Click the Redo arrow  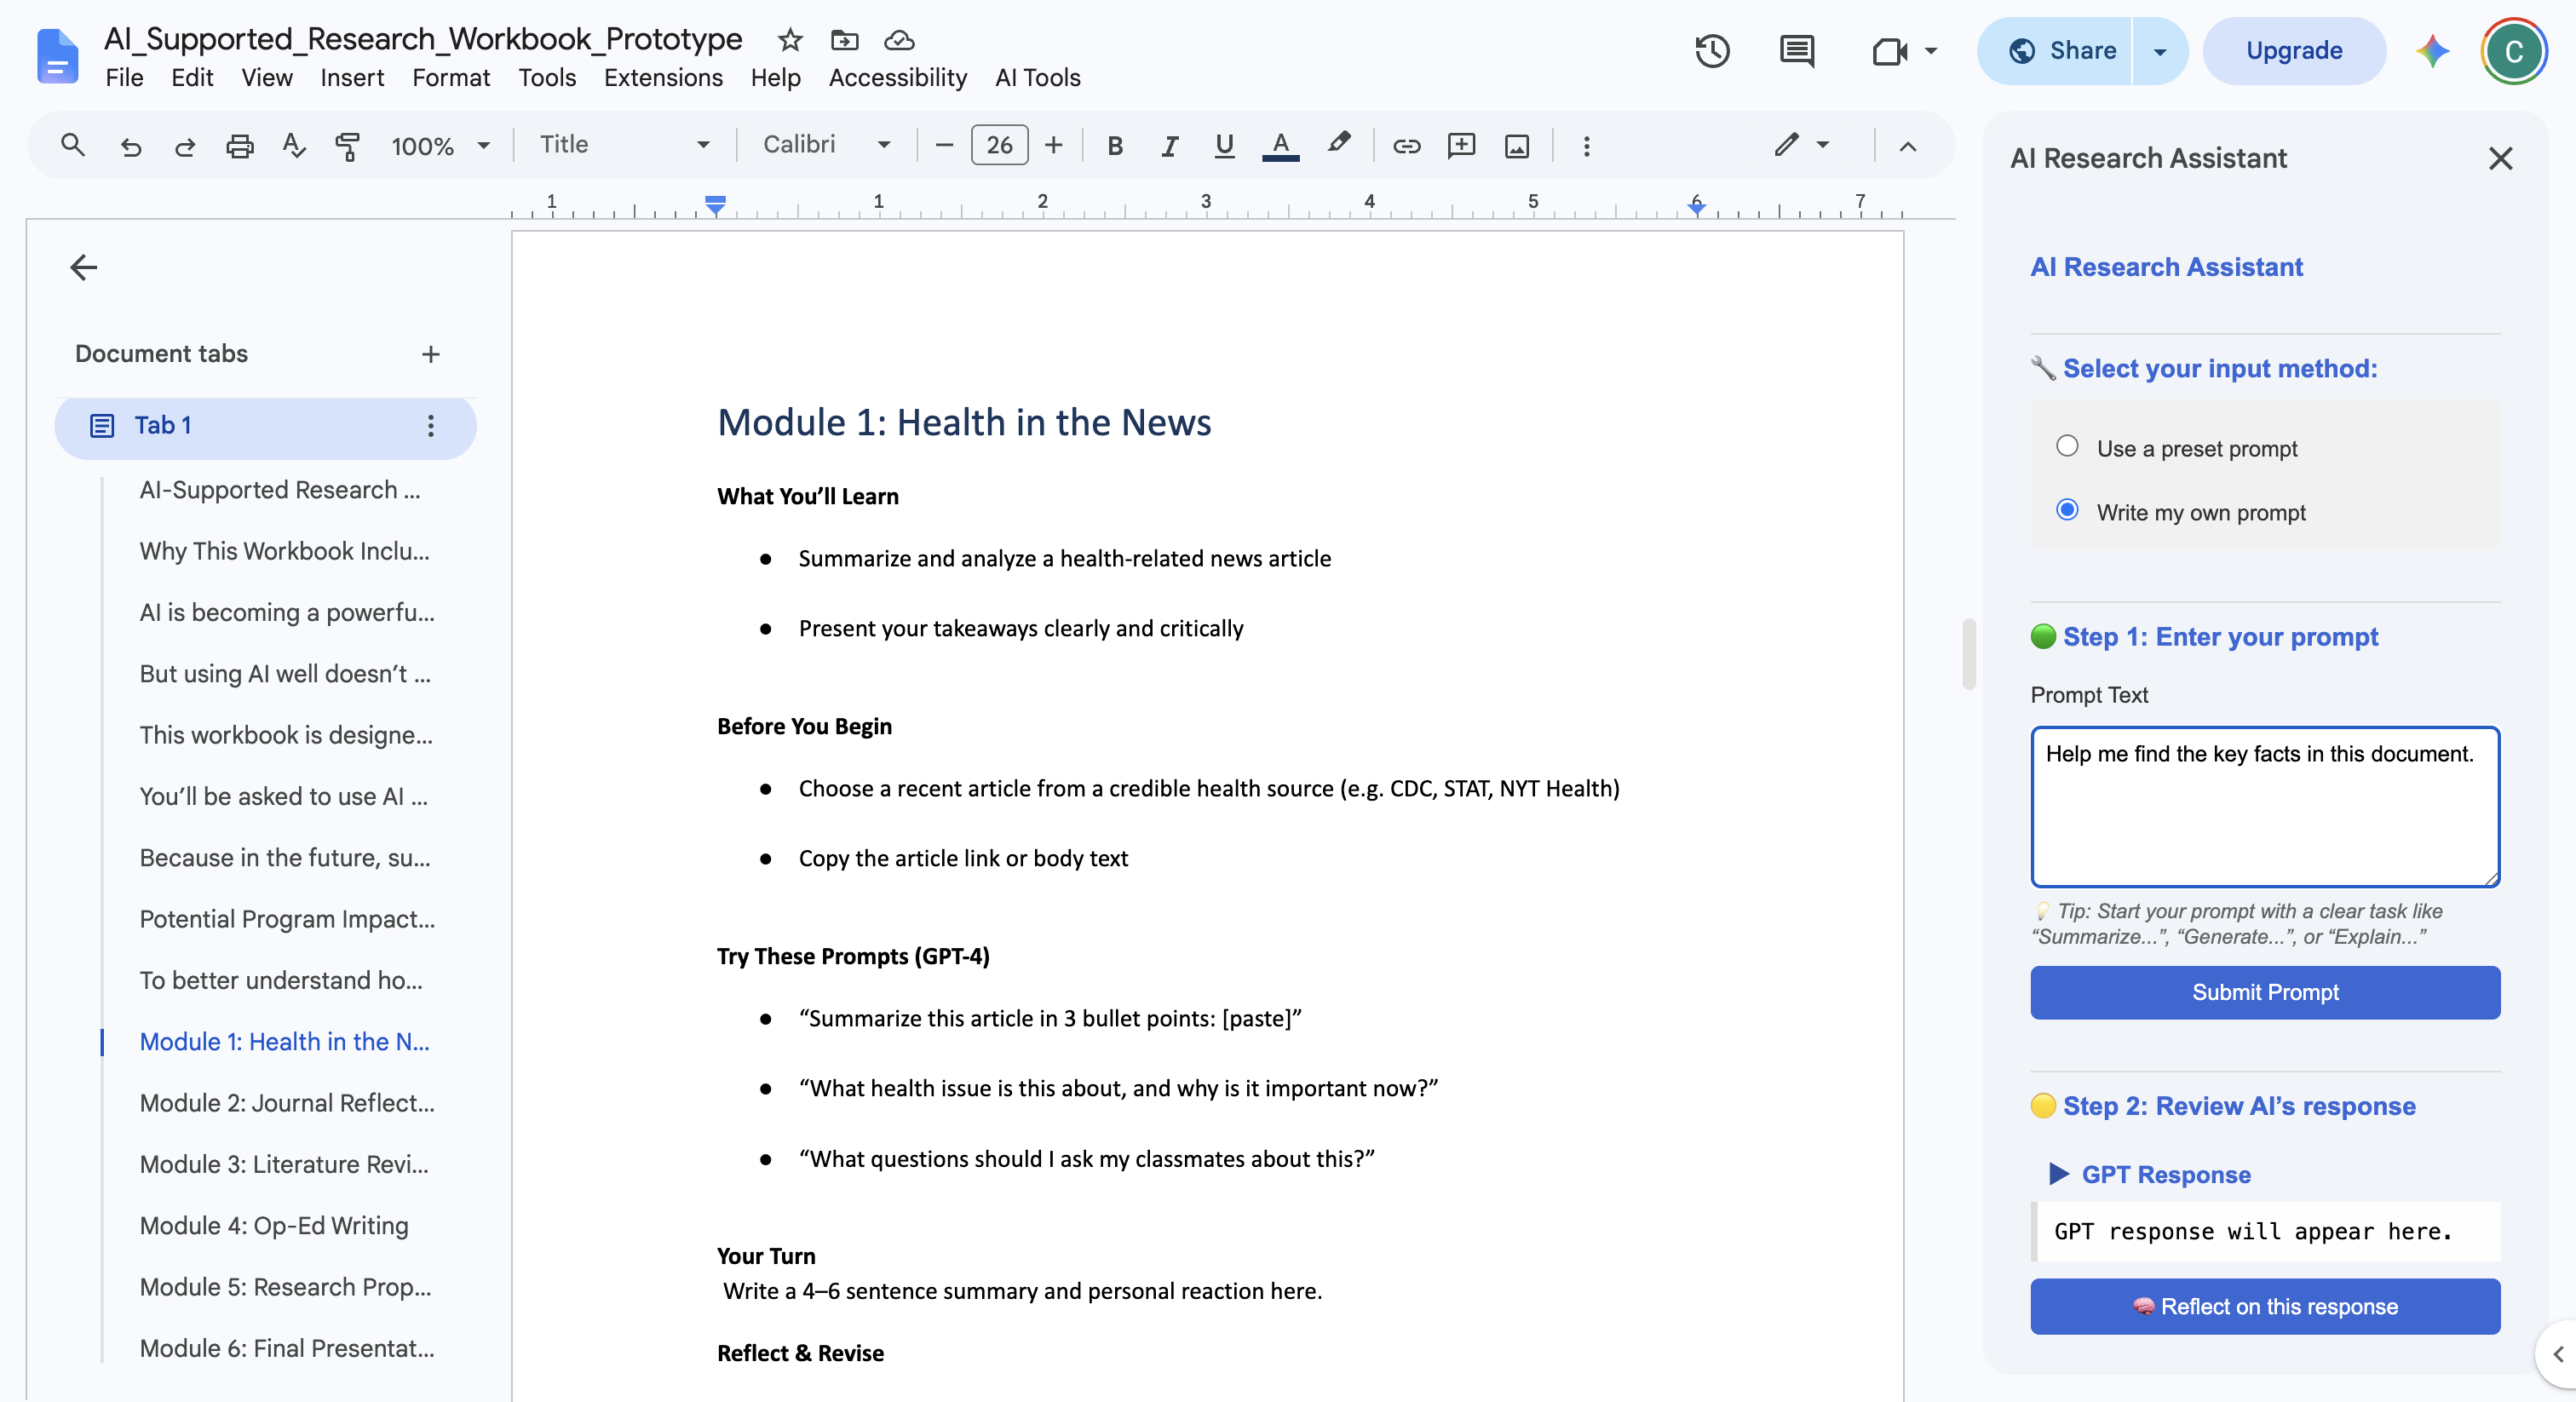click(x=185, y=146)
